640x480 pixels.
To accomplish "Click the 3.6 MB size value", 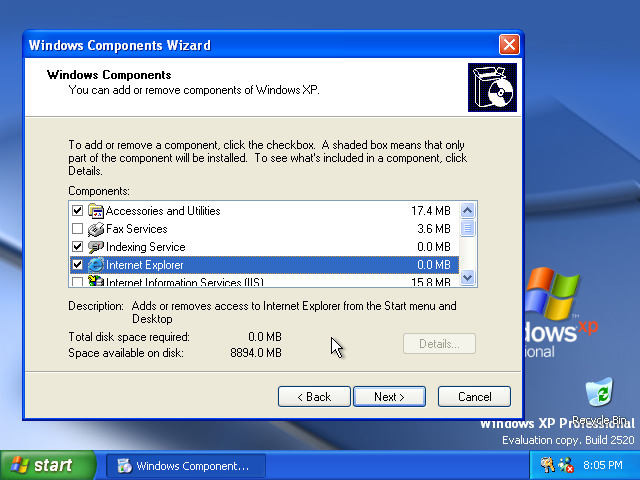I will coord(434,229).
